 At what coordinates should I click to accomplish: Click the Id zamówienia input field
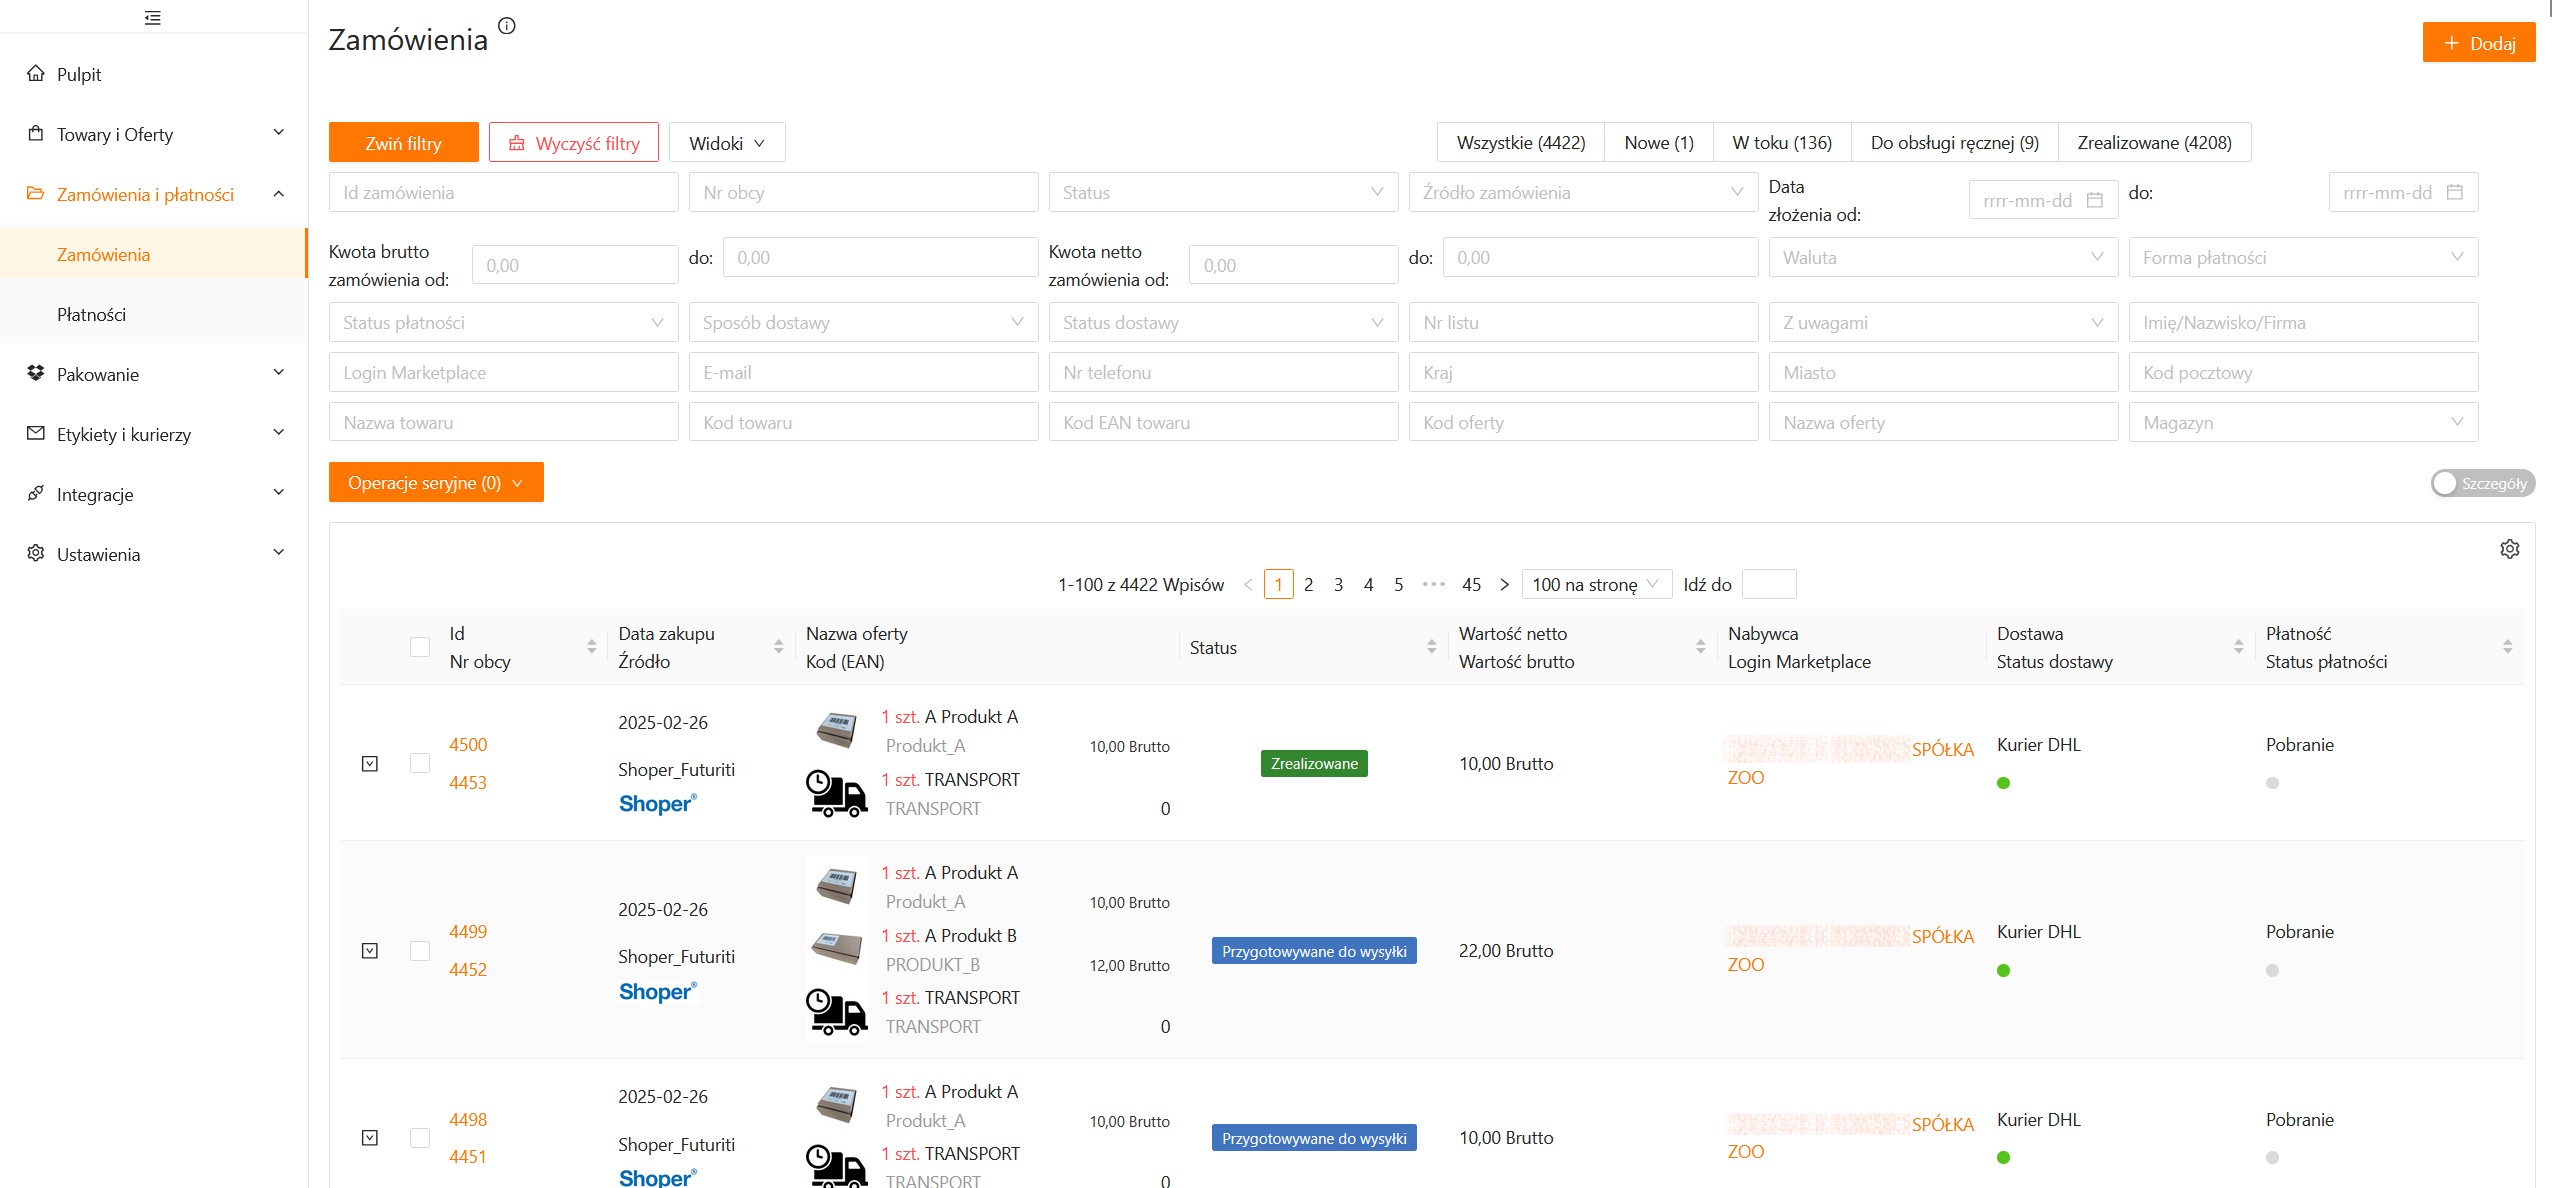pyautogui.click(x=503, y=193)
